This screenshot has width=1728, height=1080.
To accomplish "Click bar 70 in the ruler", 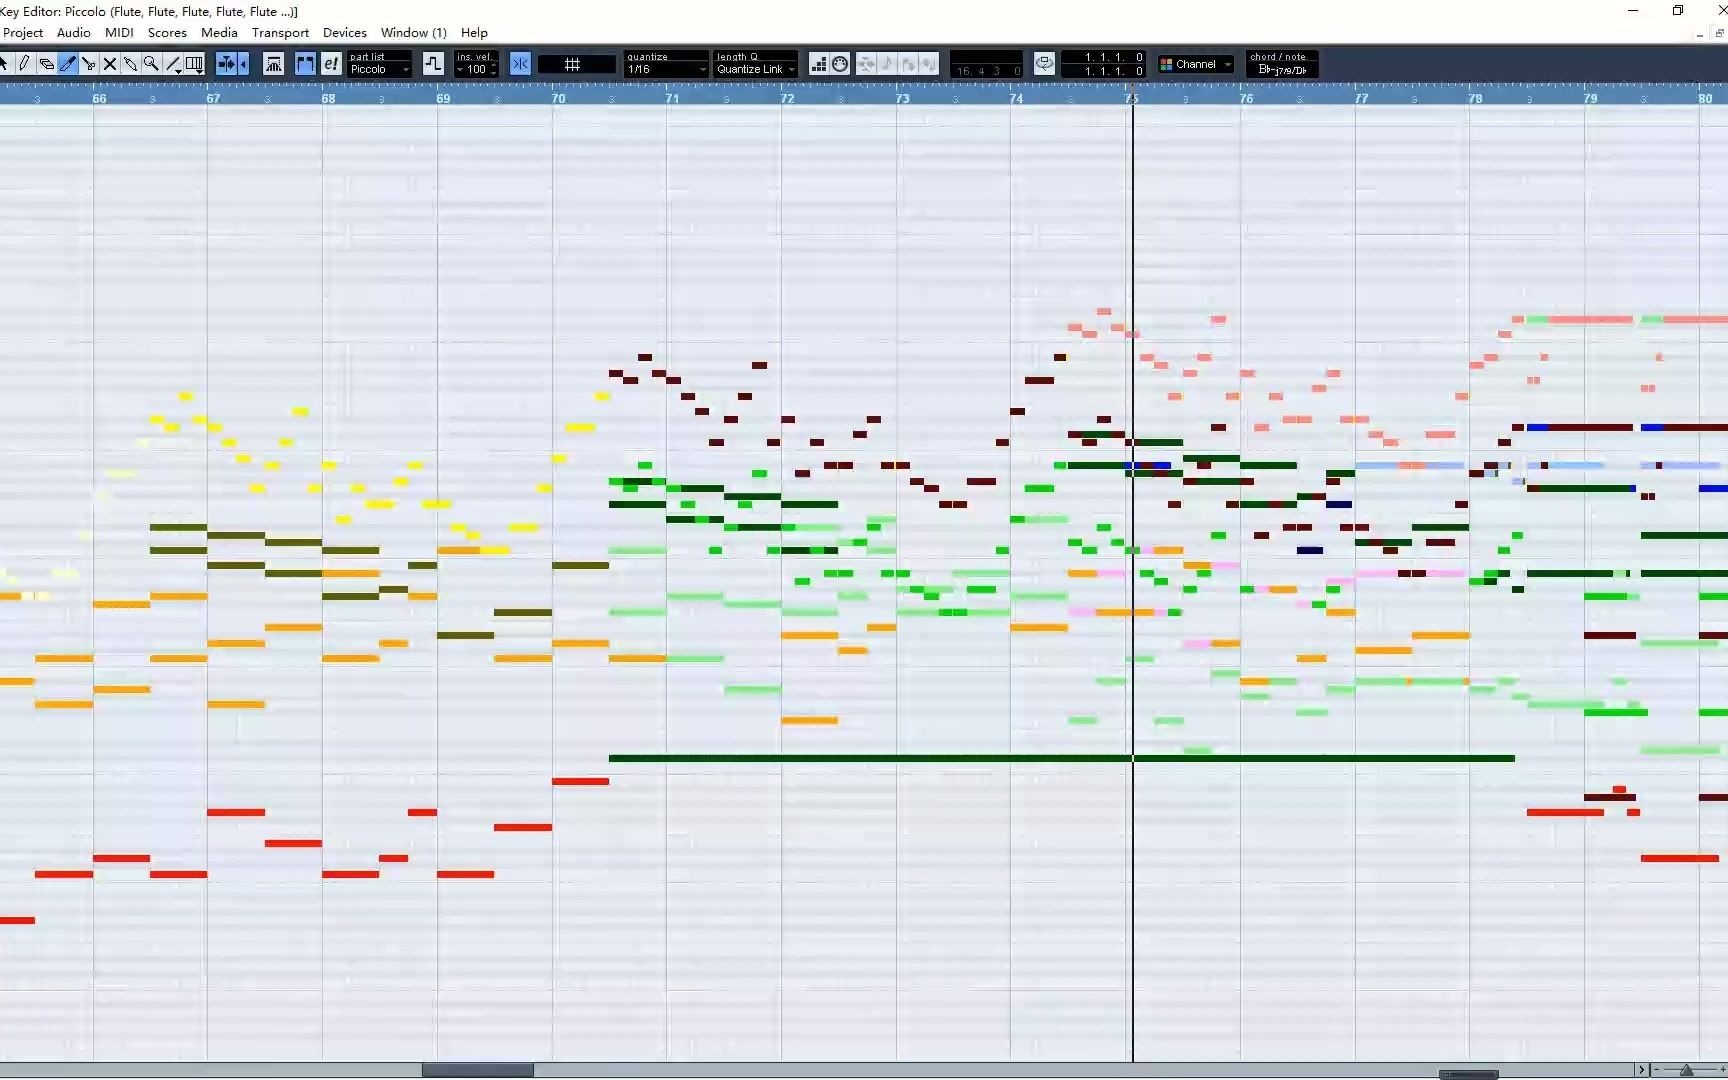I will coord(558,98).
